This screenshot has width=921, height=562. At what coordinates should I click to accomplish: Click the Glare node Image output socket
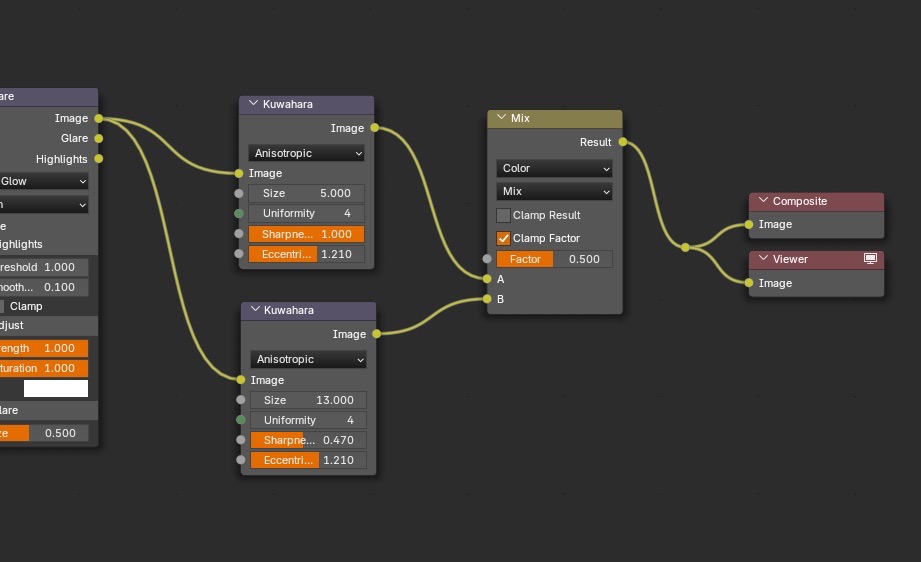point(99,119)
